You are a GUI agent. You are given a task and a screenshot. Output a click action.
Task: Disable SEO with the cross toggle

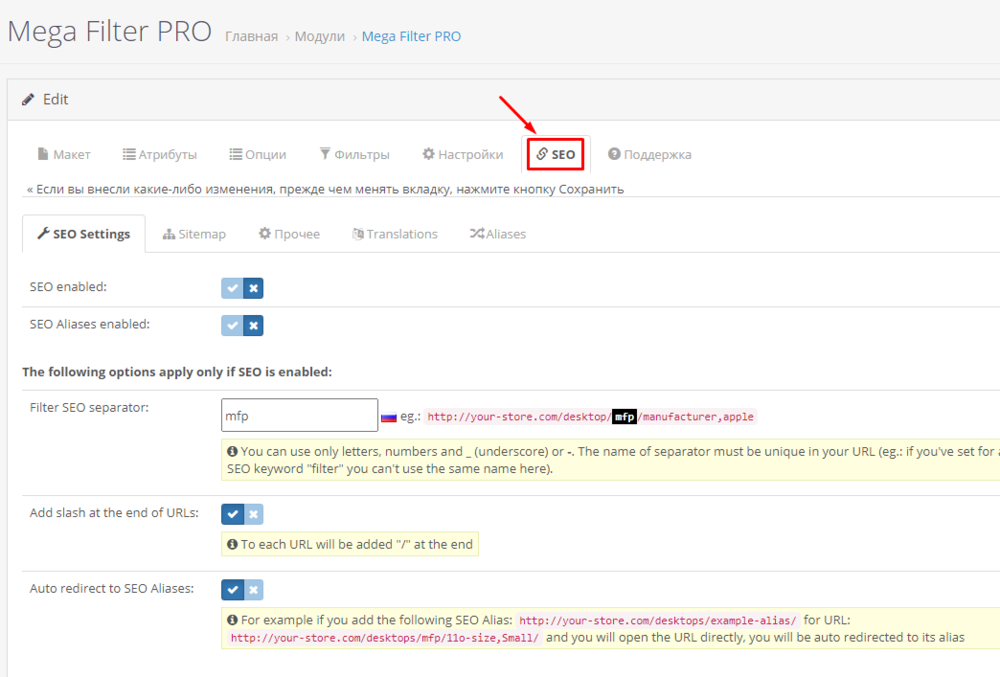253,288
